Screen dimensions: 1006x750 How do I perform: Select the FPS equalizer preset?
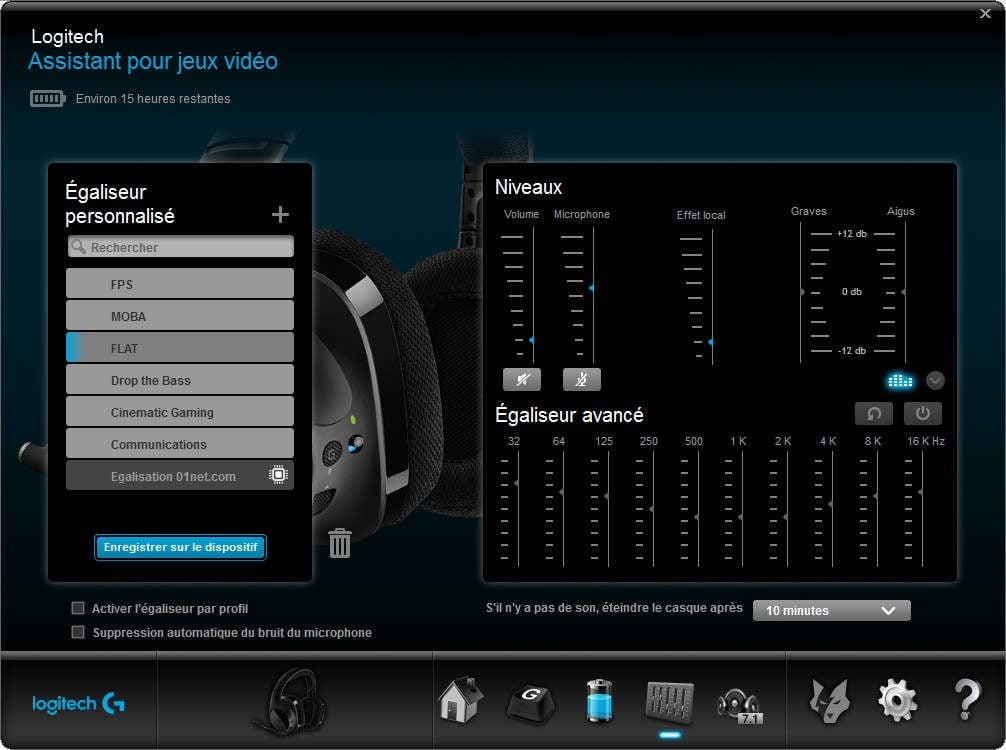click(180, 284)
